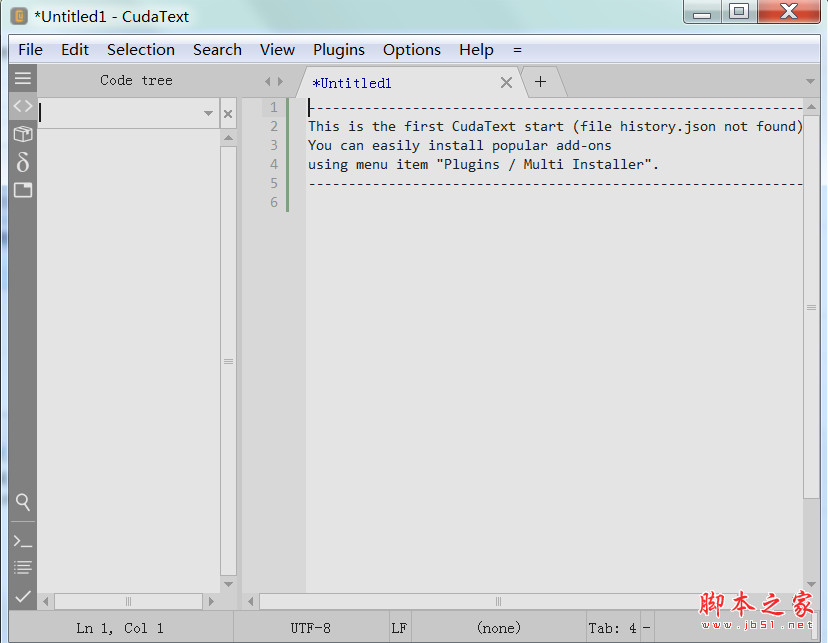Change encoding via UTF-8 status field
The image size is (828, 643).
click(311, 628)
